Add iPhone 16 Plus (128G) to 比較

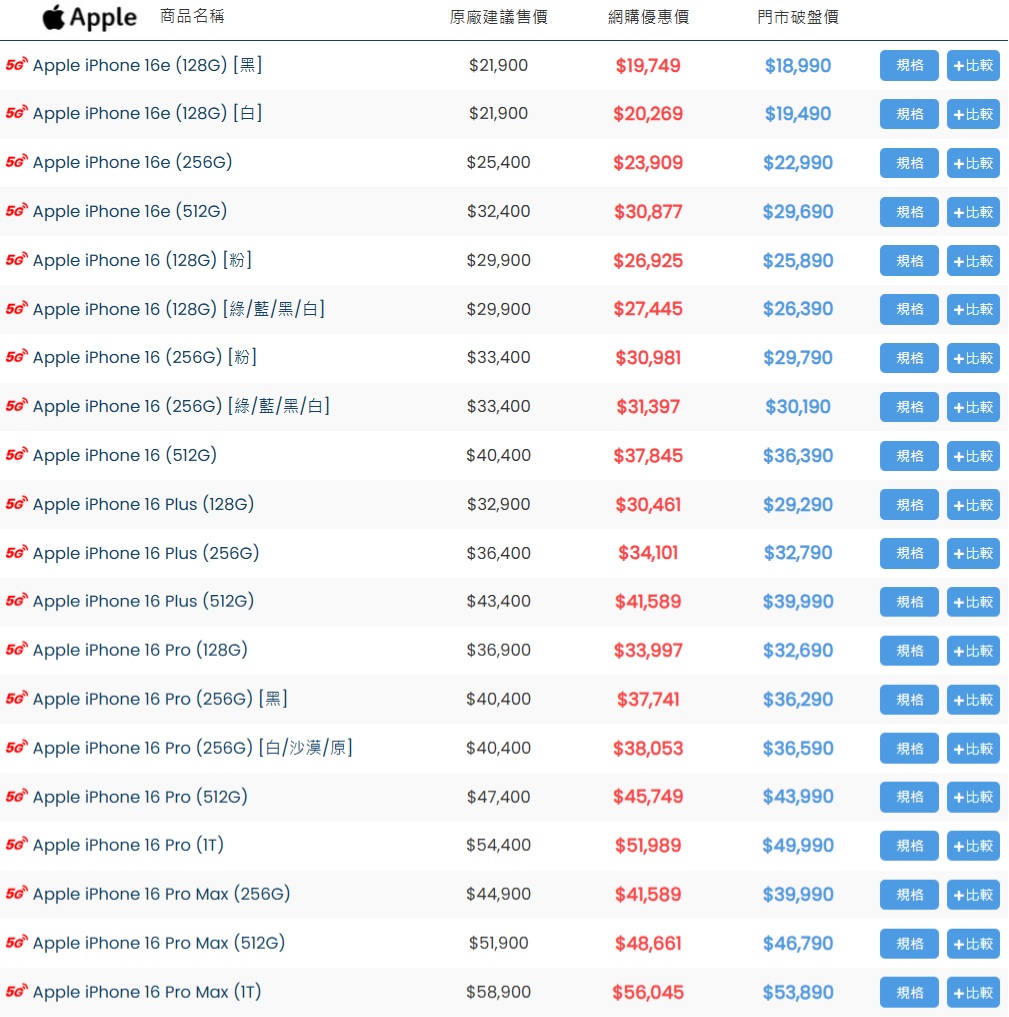(x=973, y=505)
